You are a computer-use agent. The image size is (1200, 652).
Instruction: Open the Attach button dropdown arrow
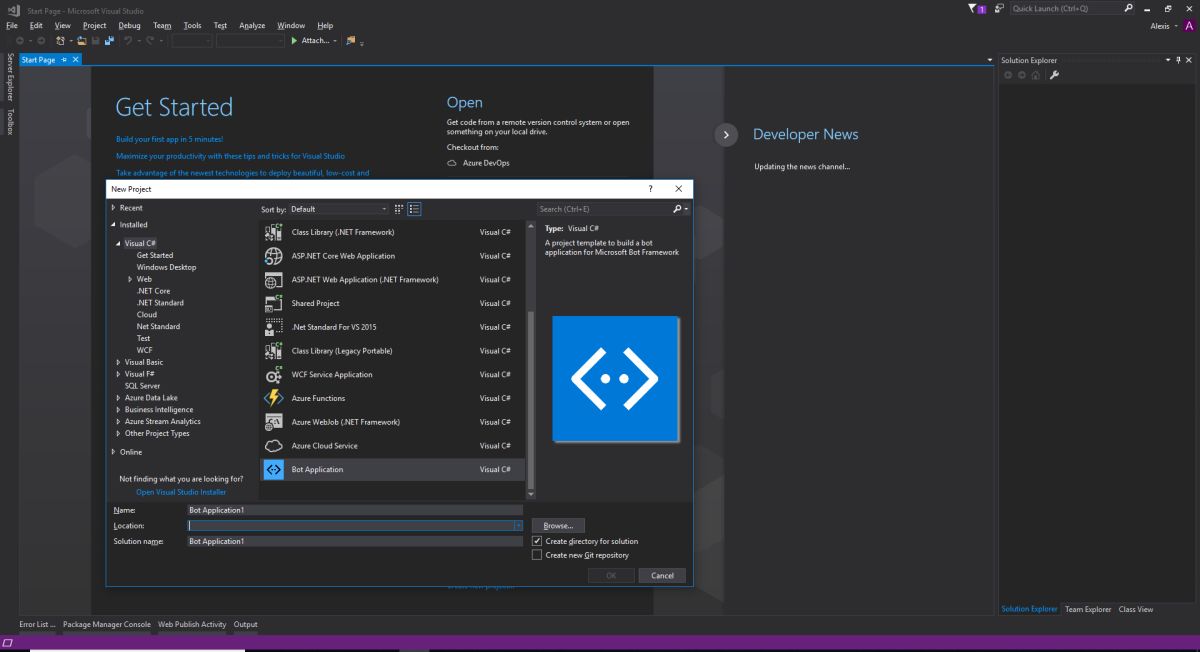[336, 41]
